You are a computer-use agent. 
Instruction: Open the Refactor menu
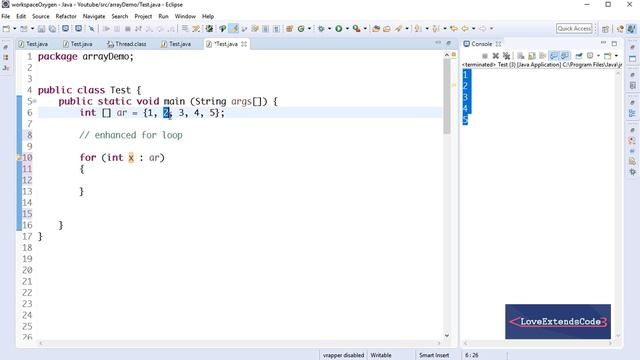click(66, 16)
